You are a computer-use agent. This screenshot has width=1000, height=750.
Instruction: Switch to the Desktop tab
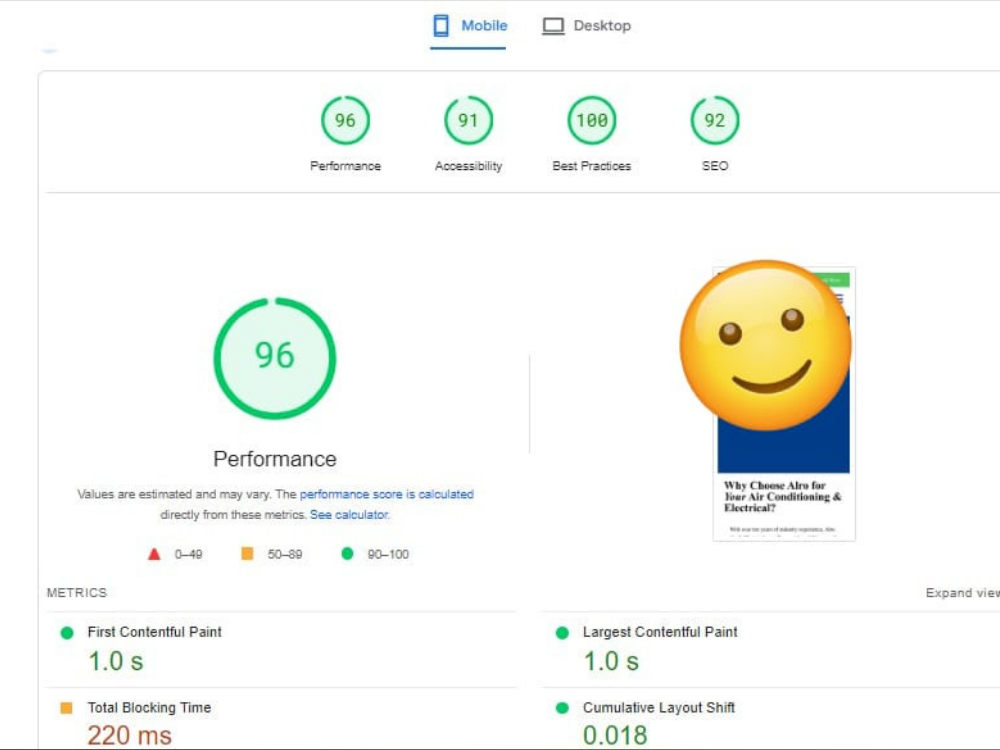[586, 26]
